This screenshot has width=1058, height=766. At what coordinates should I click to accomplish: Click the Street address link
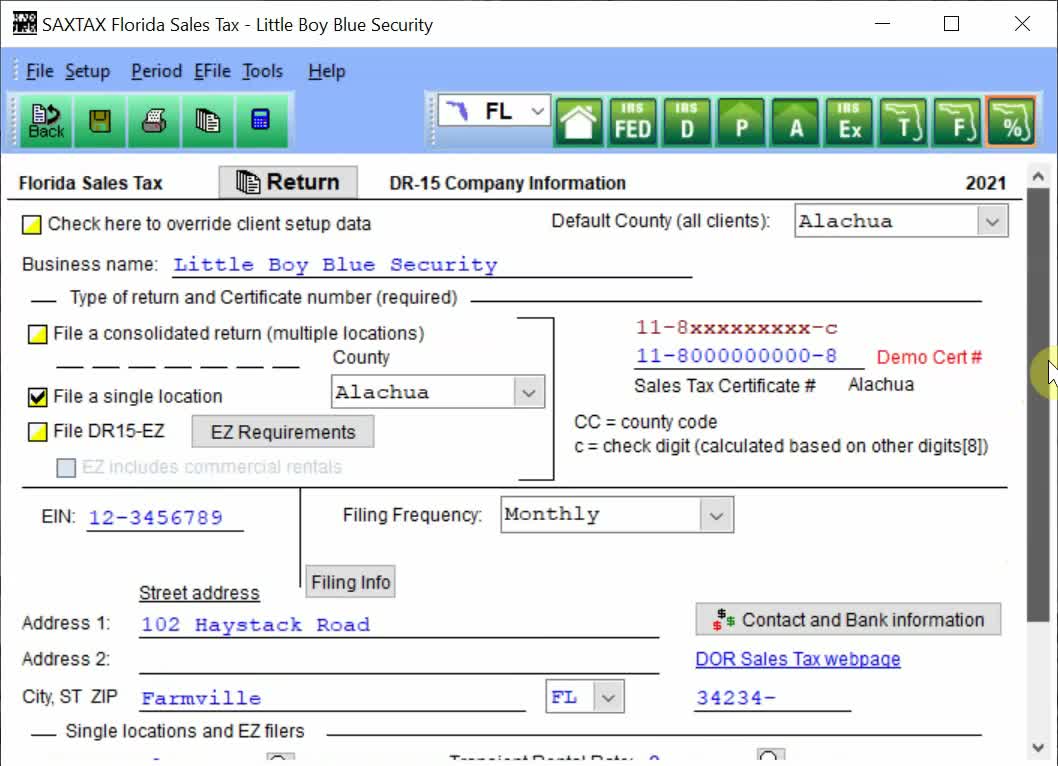(x=199, y=593)
